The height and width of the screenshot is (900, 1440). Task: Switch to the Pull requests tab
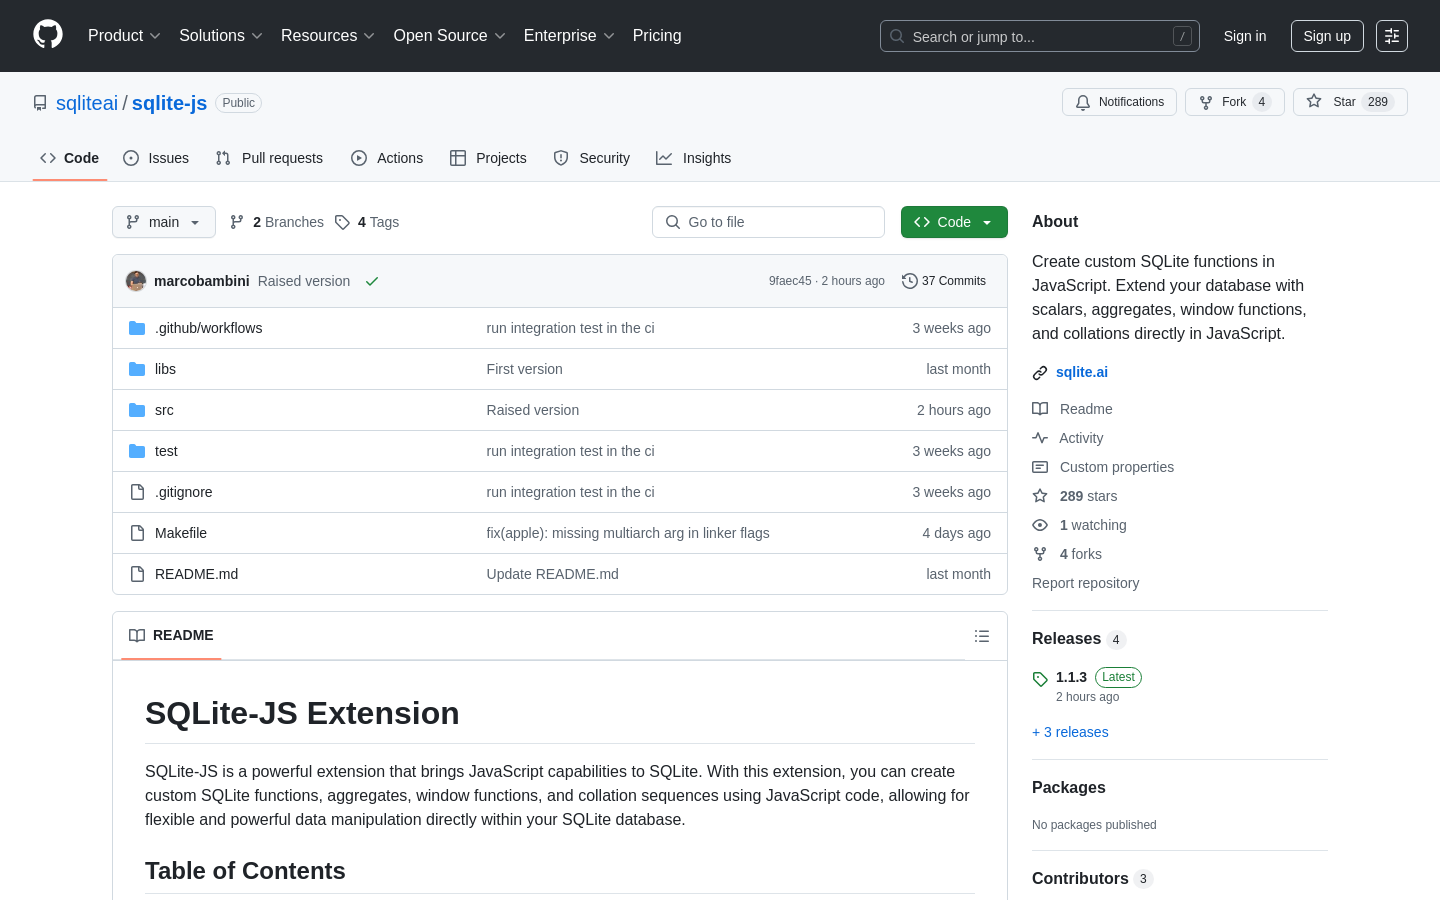tap(269, 158)
